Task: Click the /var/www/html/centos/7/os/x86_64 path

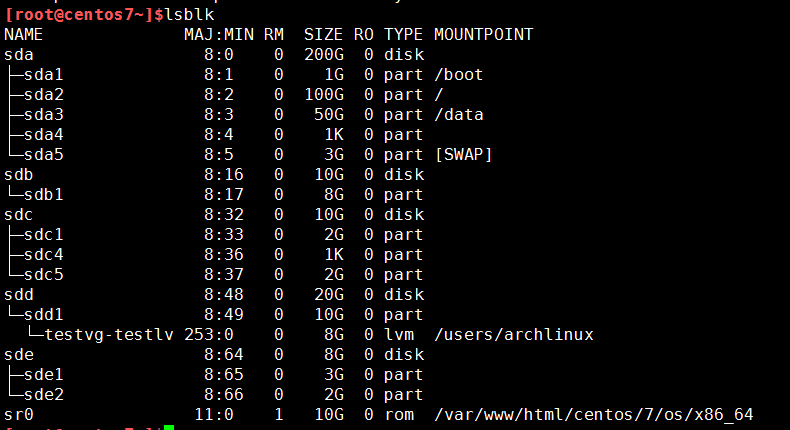Action: [x=594, y=414]
